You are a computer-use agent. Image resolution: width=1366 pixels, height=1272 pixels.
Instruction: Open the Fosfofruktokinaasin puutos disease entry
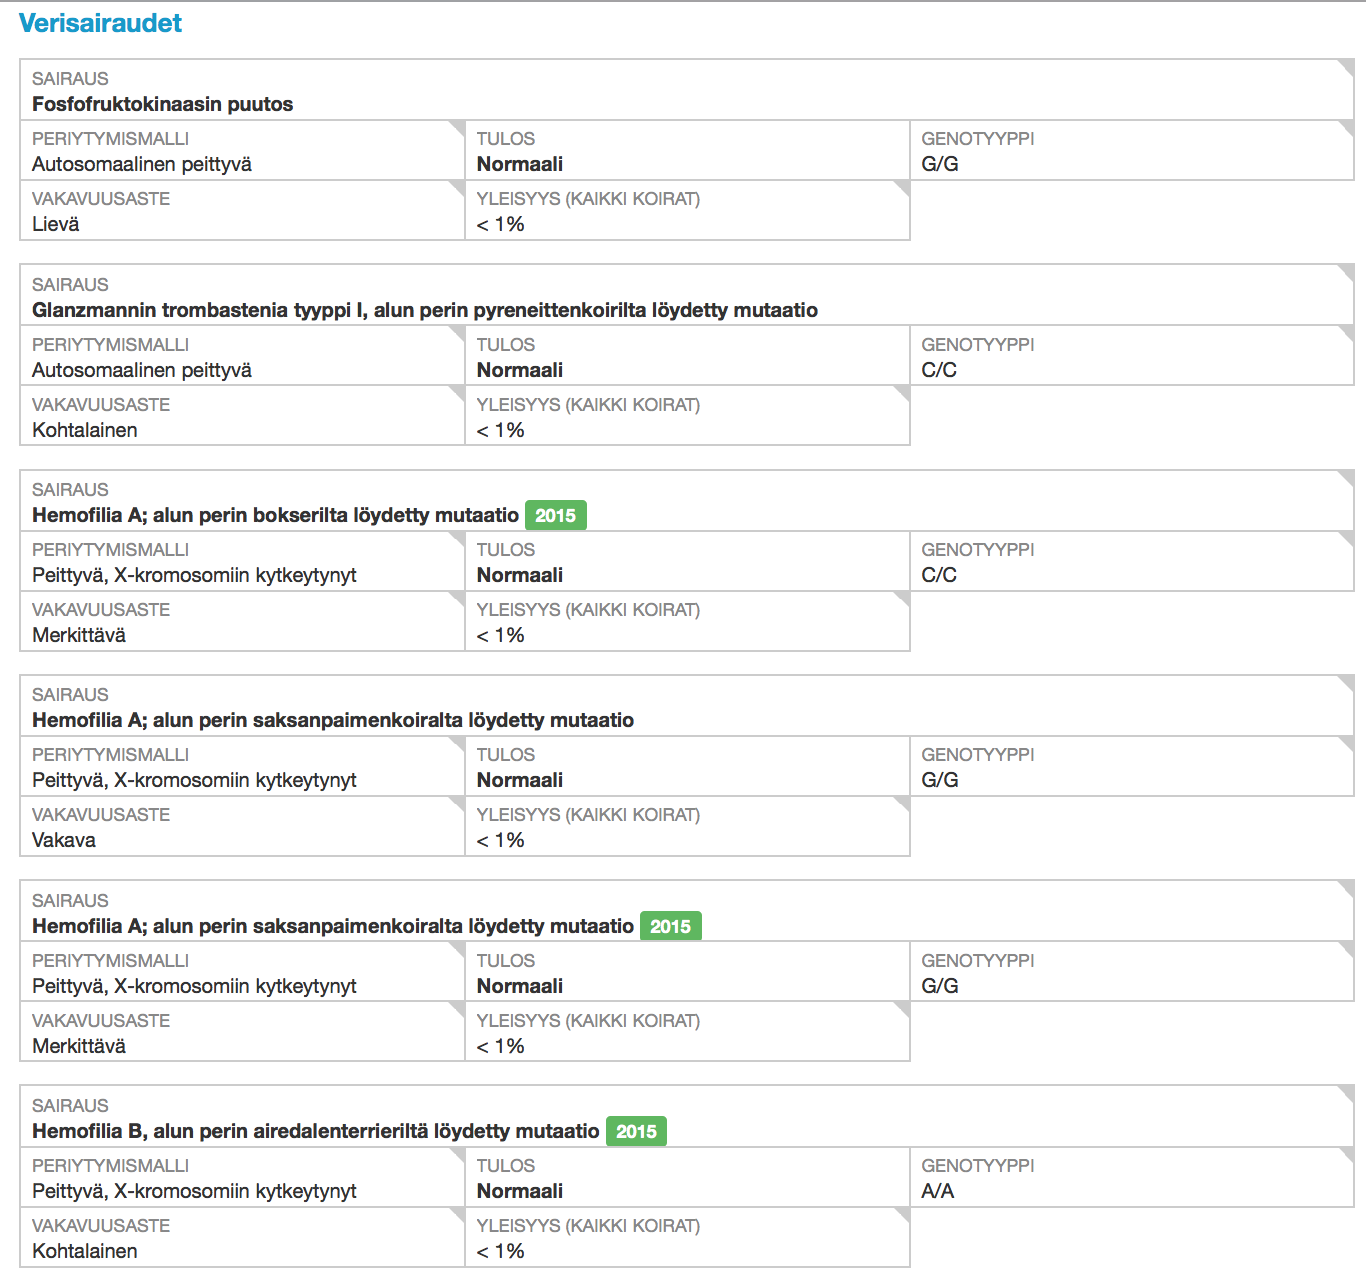(162, 104)
